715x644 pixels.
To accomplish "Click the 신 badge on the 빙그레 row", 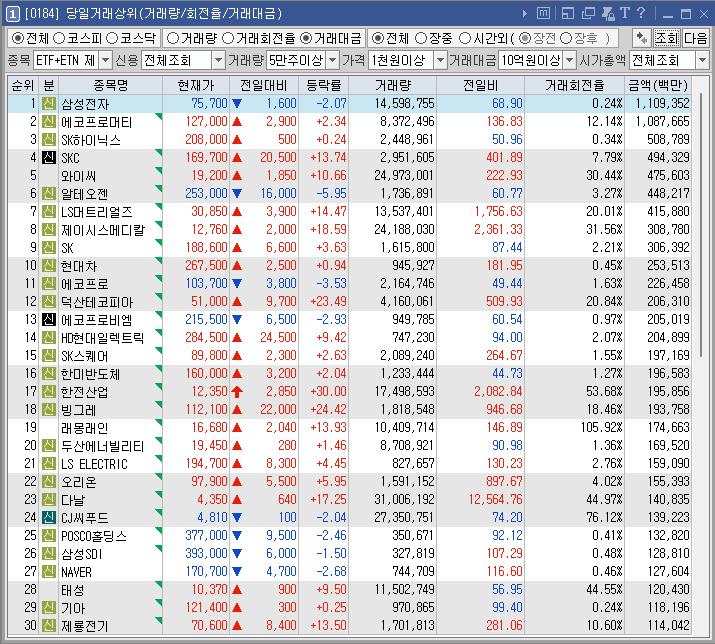I will pos(49,410).
